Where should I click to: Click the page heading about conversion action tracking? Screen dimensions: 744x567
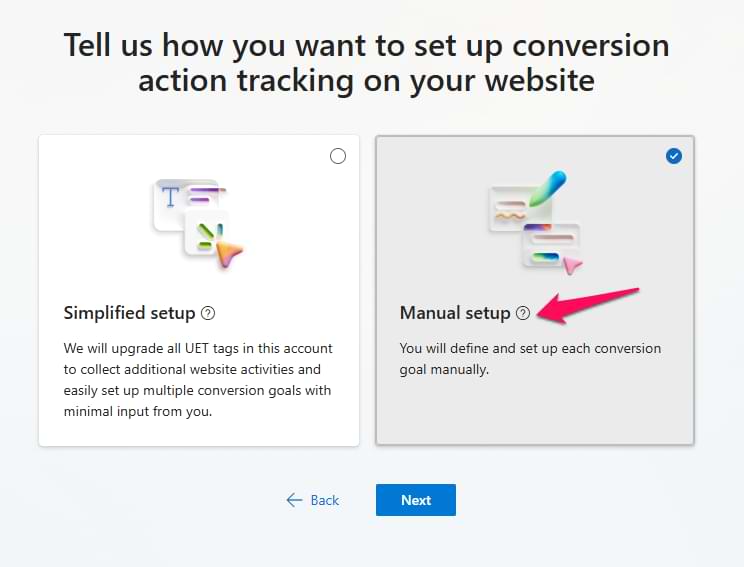click(x=366, y=62)
